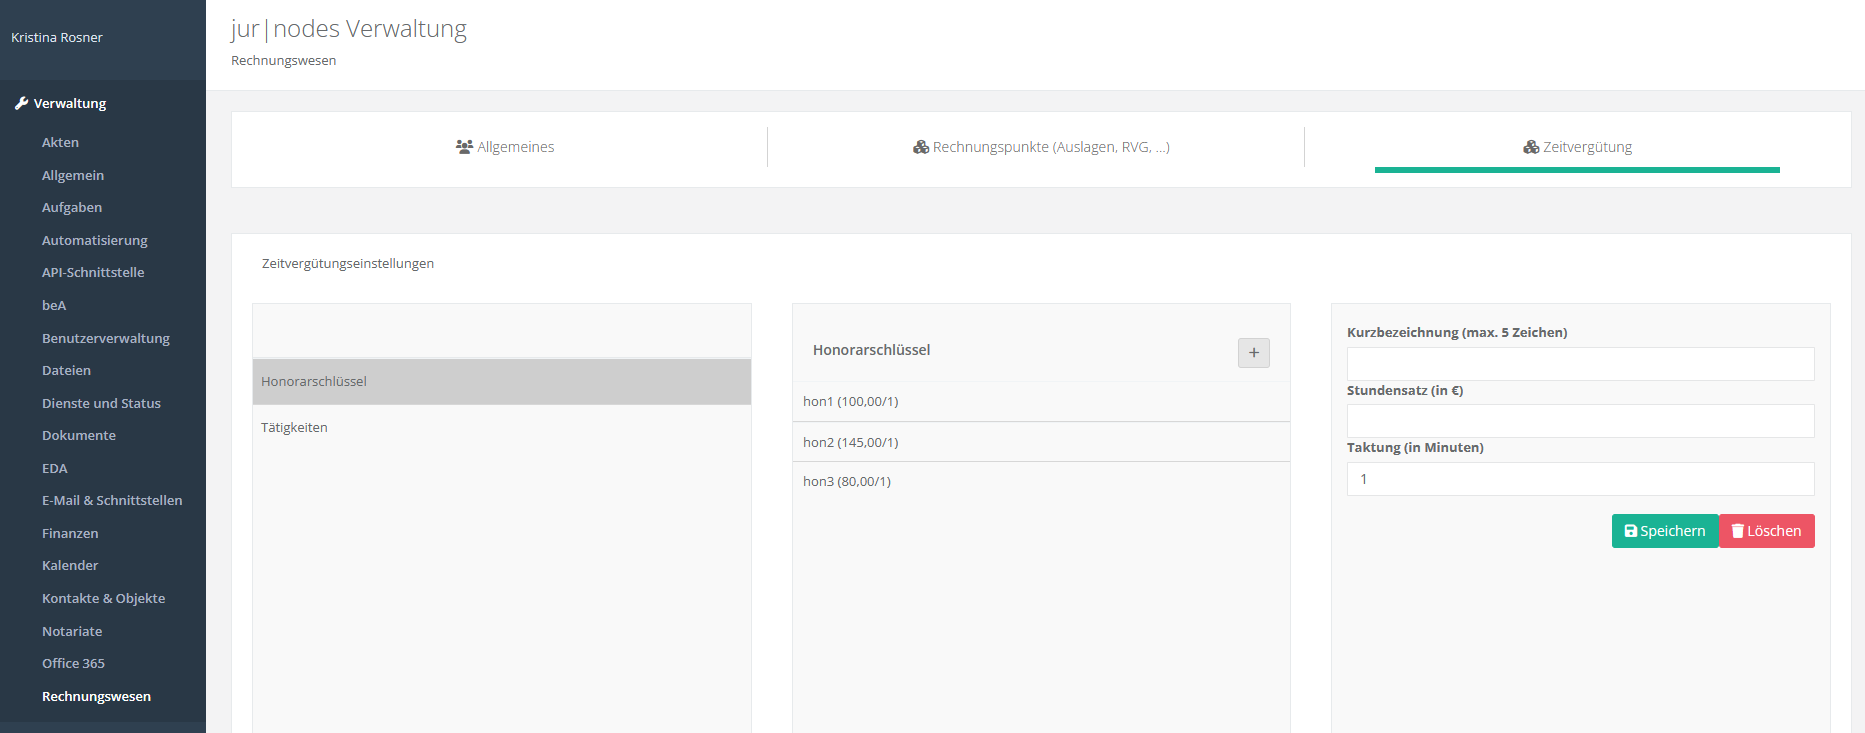Switch to the Allgemeines tab
Screen dimensions: 1865x733
click(505, 147)
